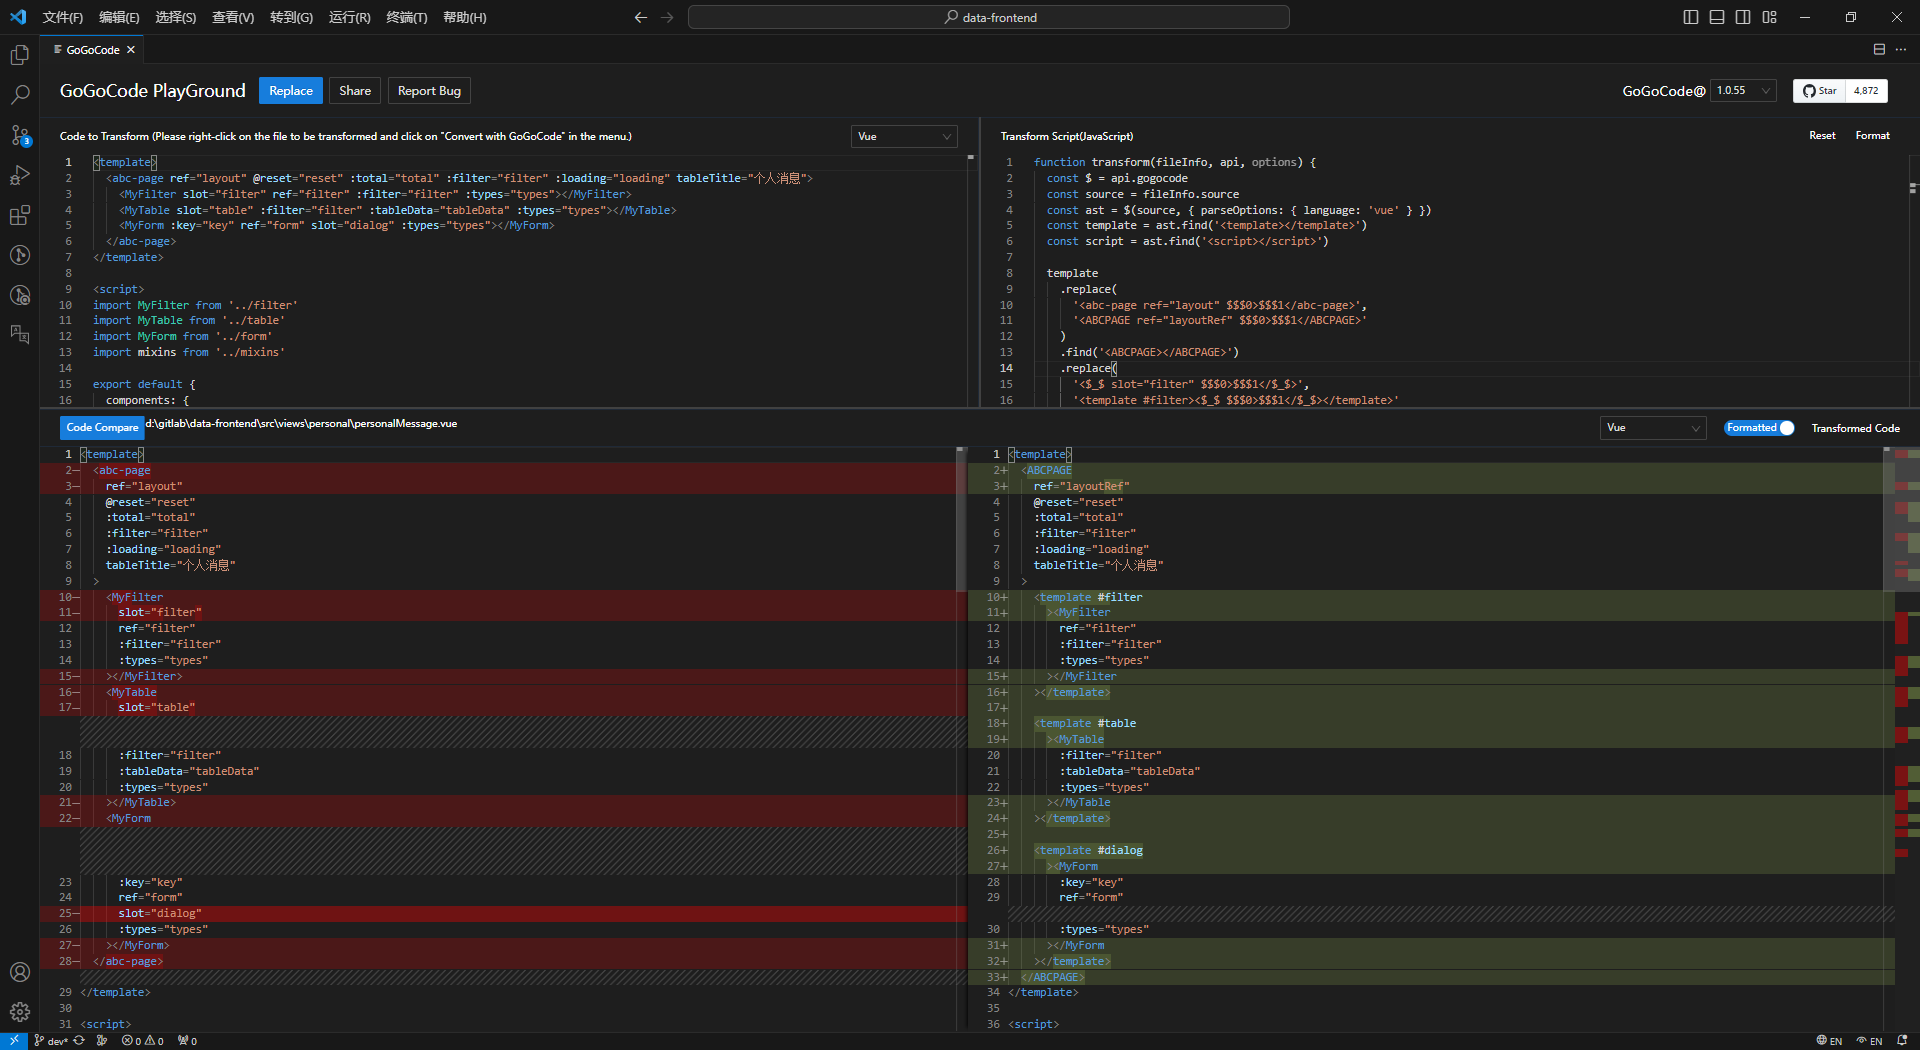Image resolution: width=1920 pixels, height=1050 pixels.
Task: Open the 编辑(E) menu
Action: click(x=119, y=17)
